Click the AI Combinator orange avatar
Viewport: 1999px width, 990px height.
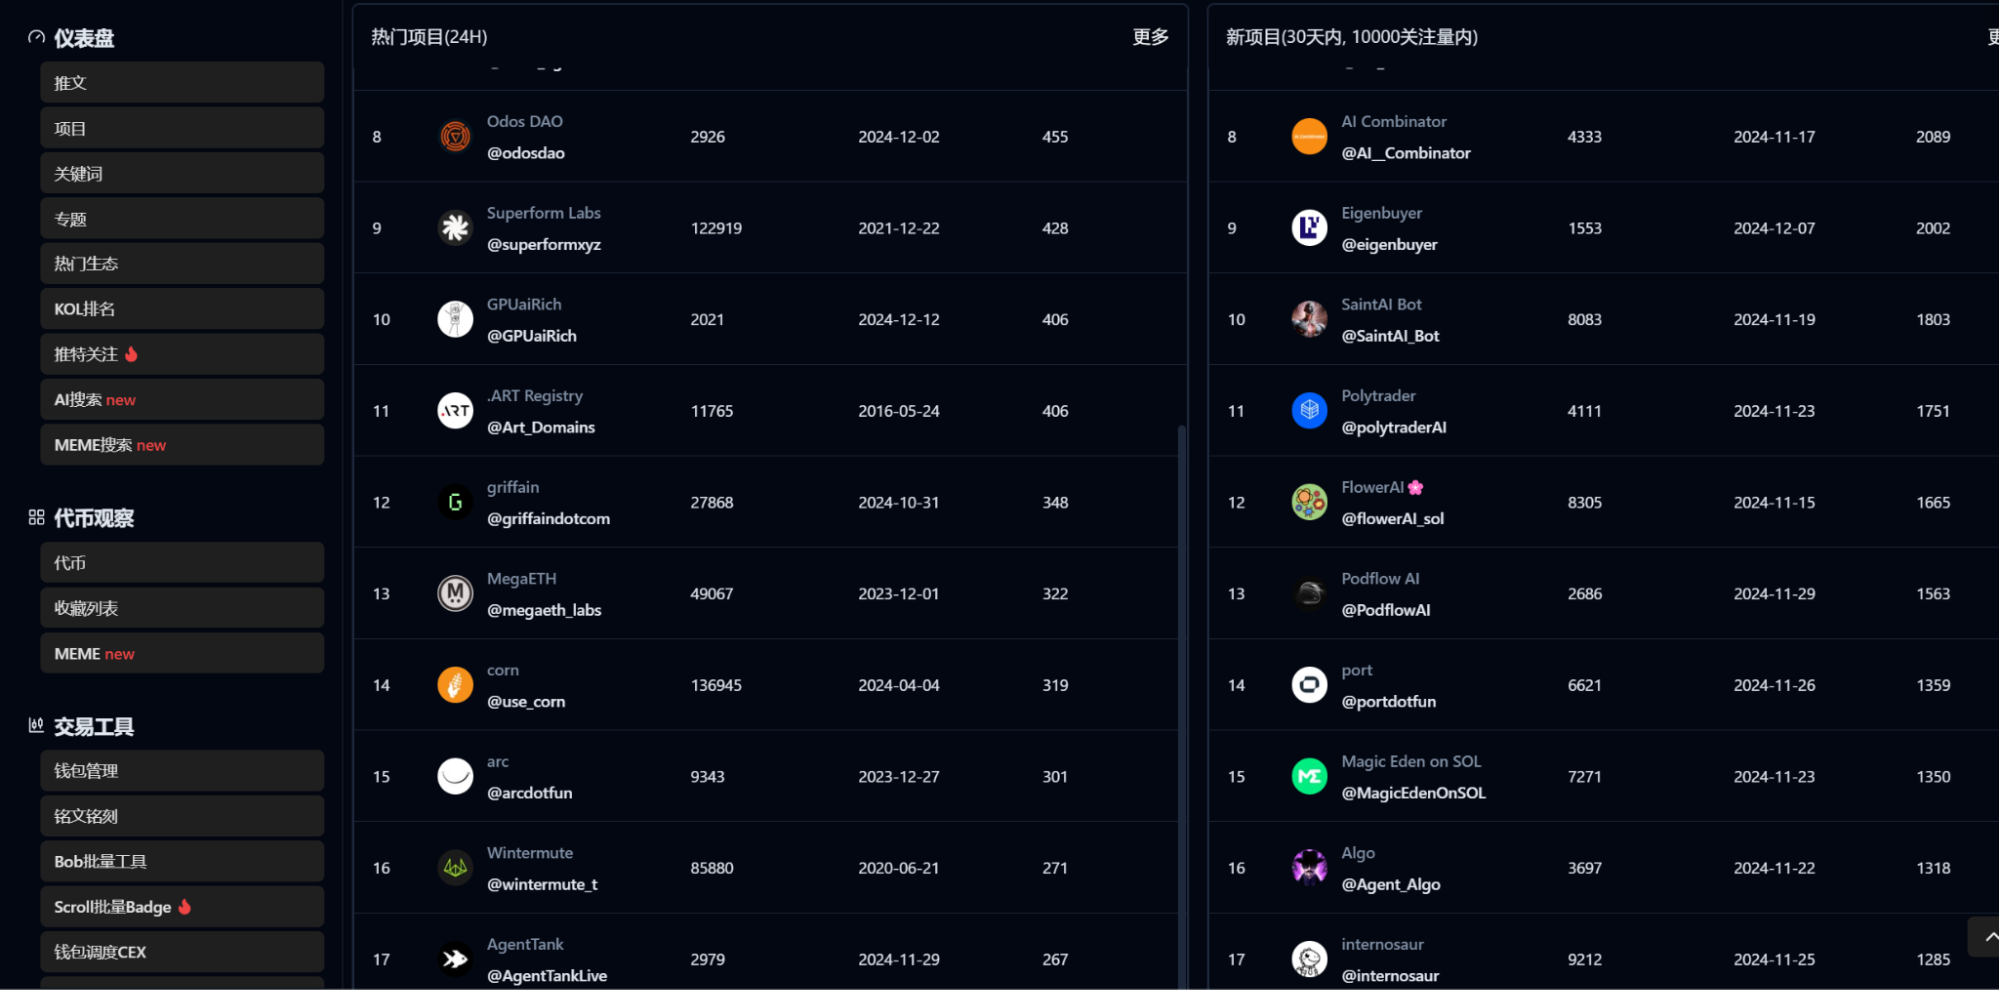[1309, 136]
